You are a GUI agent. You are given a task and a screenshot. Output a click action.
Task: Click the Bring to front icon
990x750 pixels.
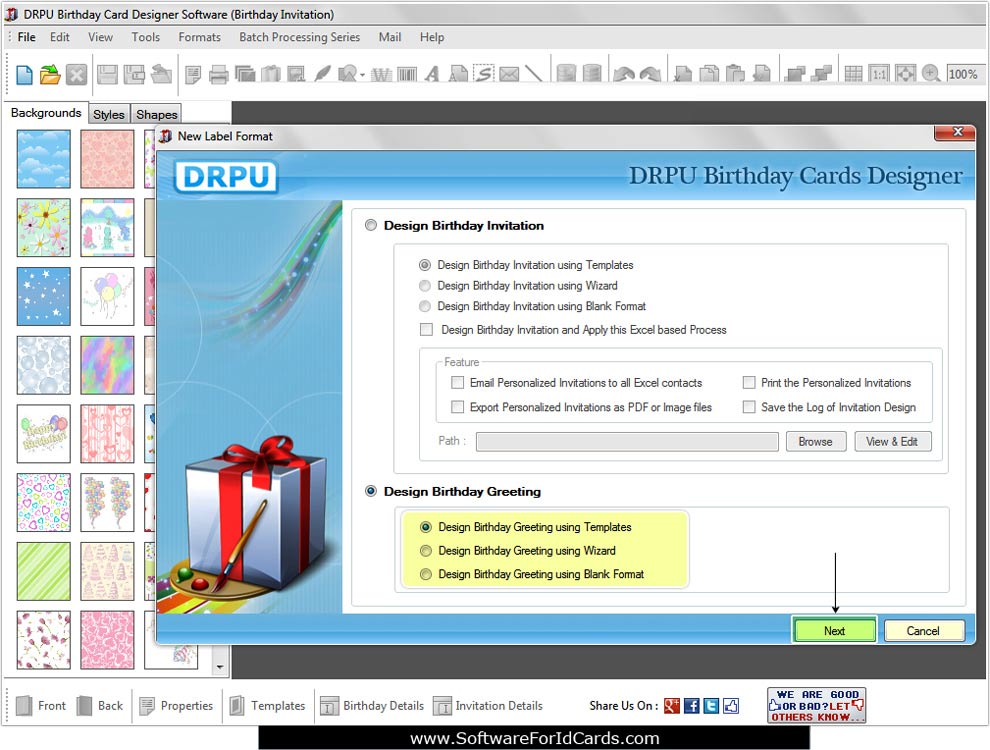tap(794, 74)
